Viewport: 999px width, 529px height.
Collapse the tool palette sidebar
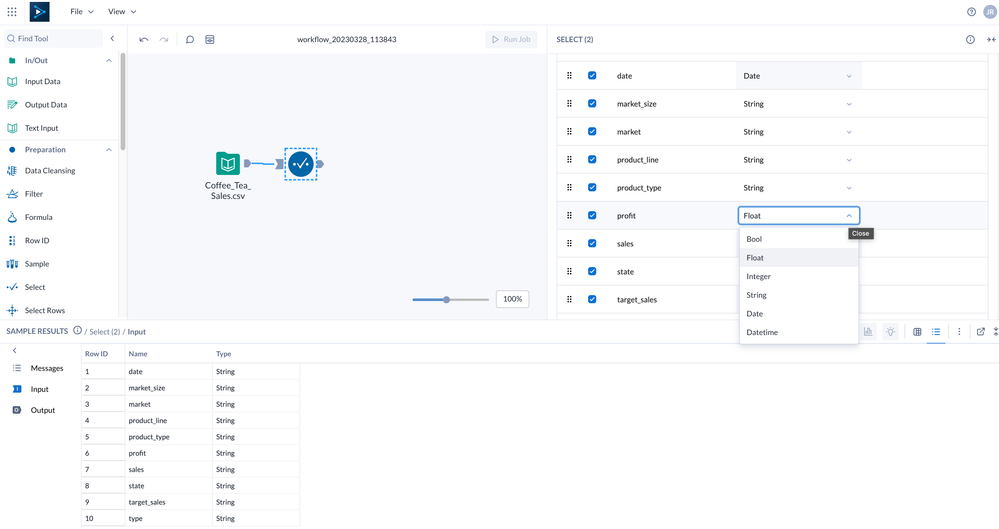(x=113, y=39)
